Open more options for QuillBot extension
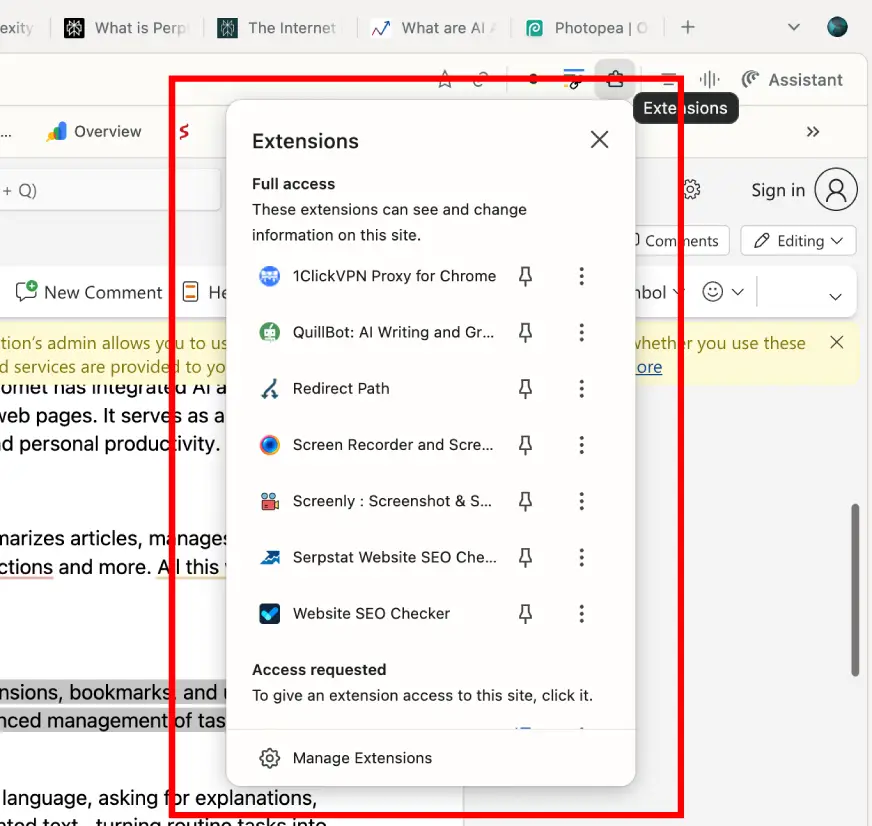This screenshot has width=872, height=826. 581,333
